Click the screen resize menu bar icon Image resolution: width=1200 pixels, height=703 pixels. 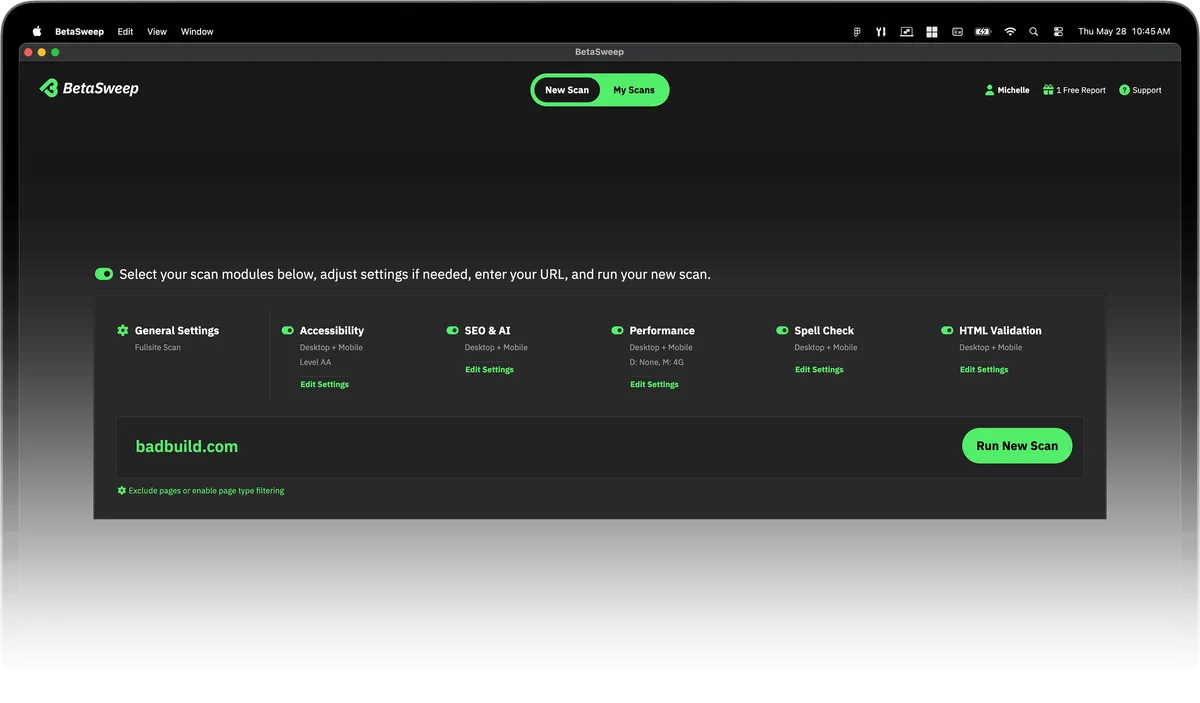pyautogui.click(x=906, y=32)
